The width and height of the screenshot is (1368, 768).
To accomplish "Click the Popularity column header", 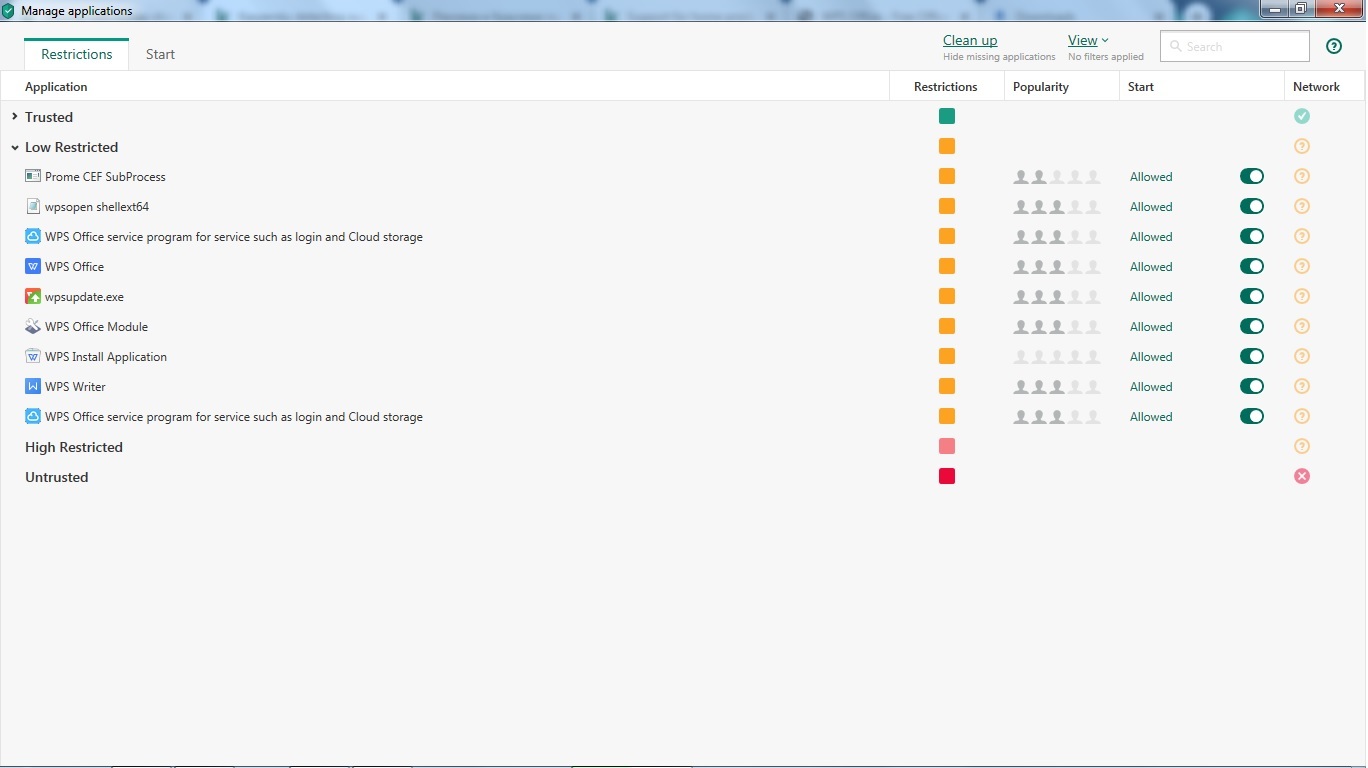I will pos(1041,87).
